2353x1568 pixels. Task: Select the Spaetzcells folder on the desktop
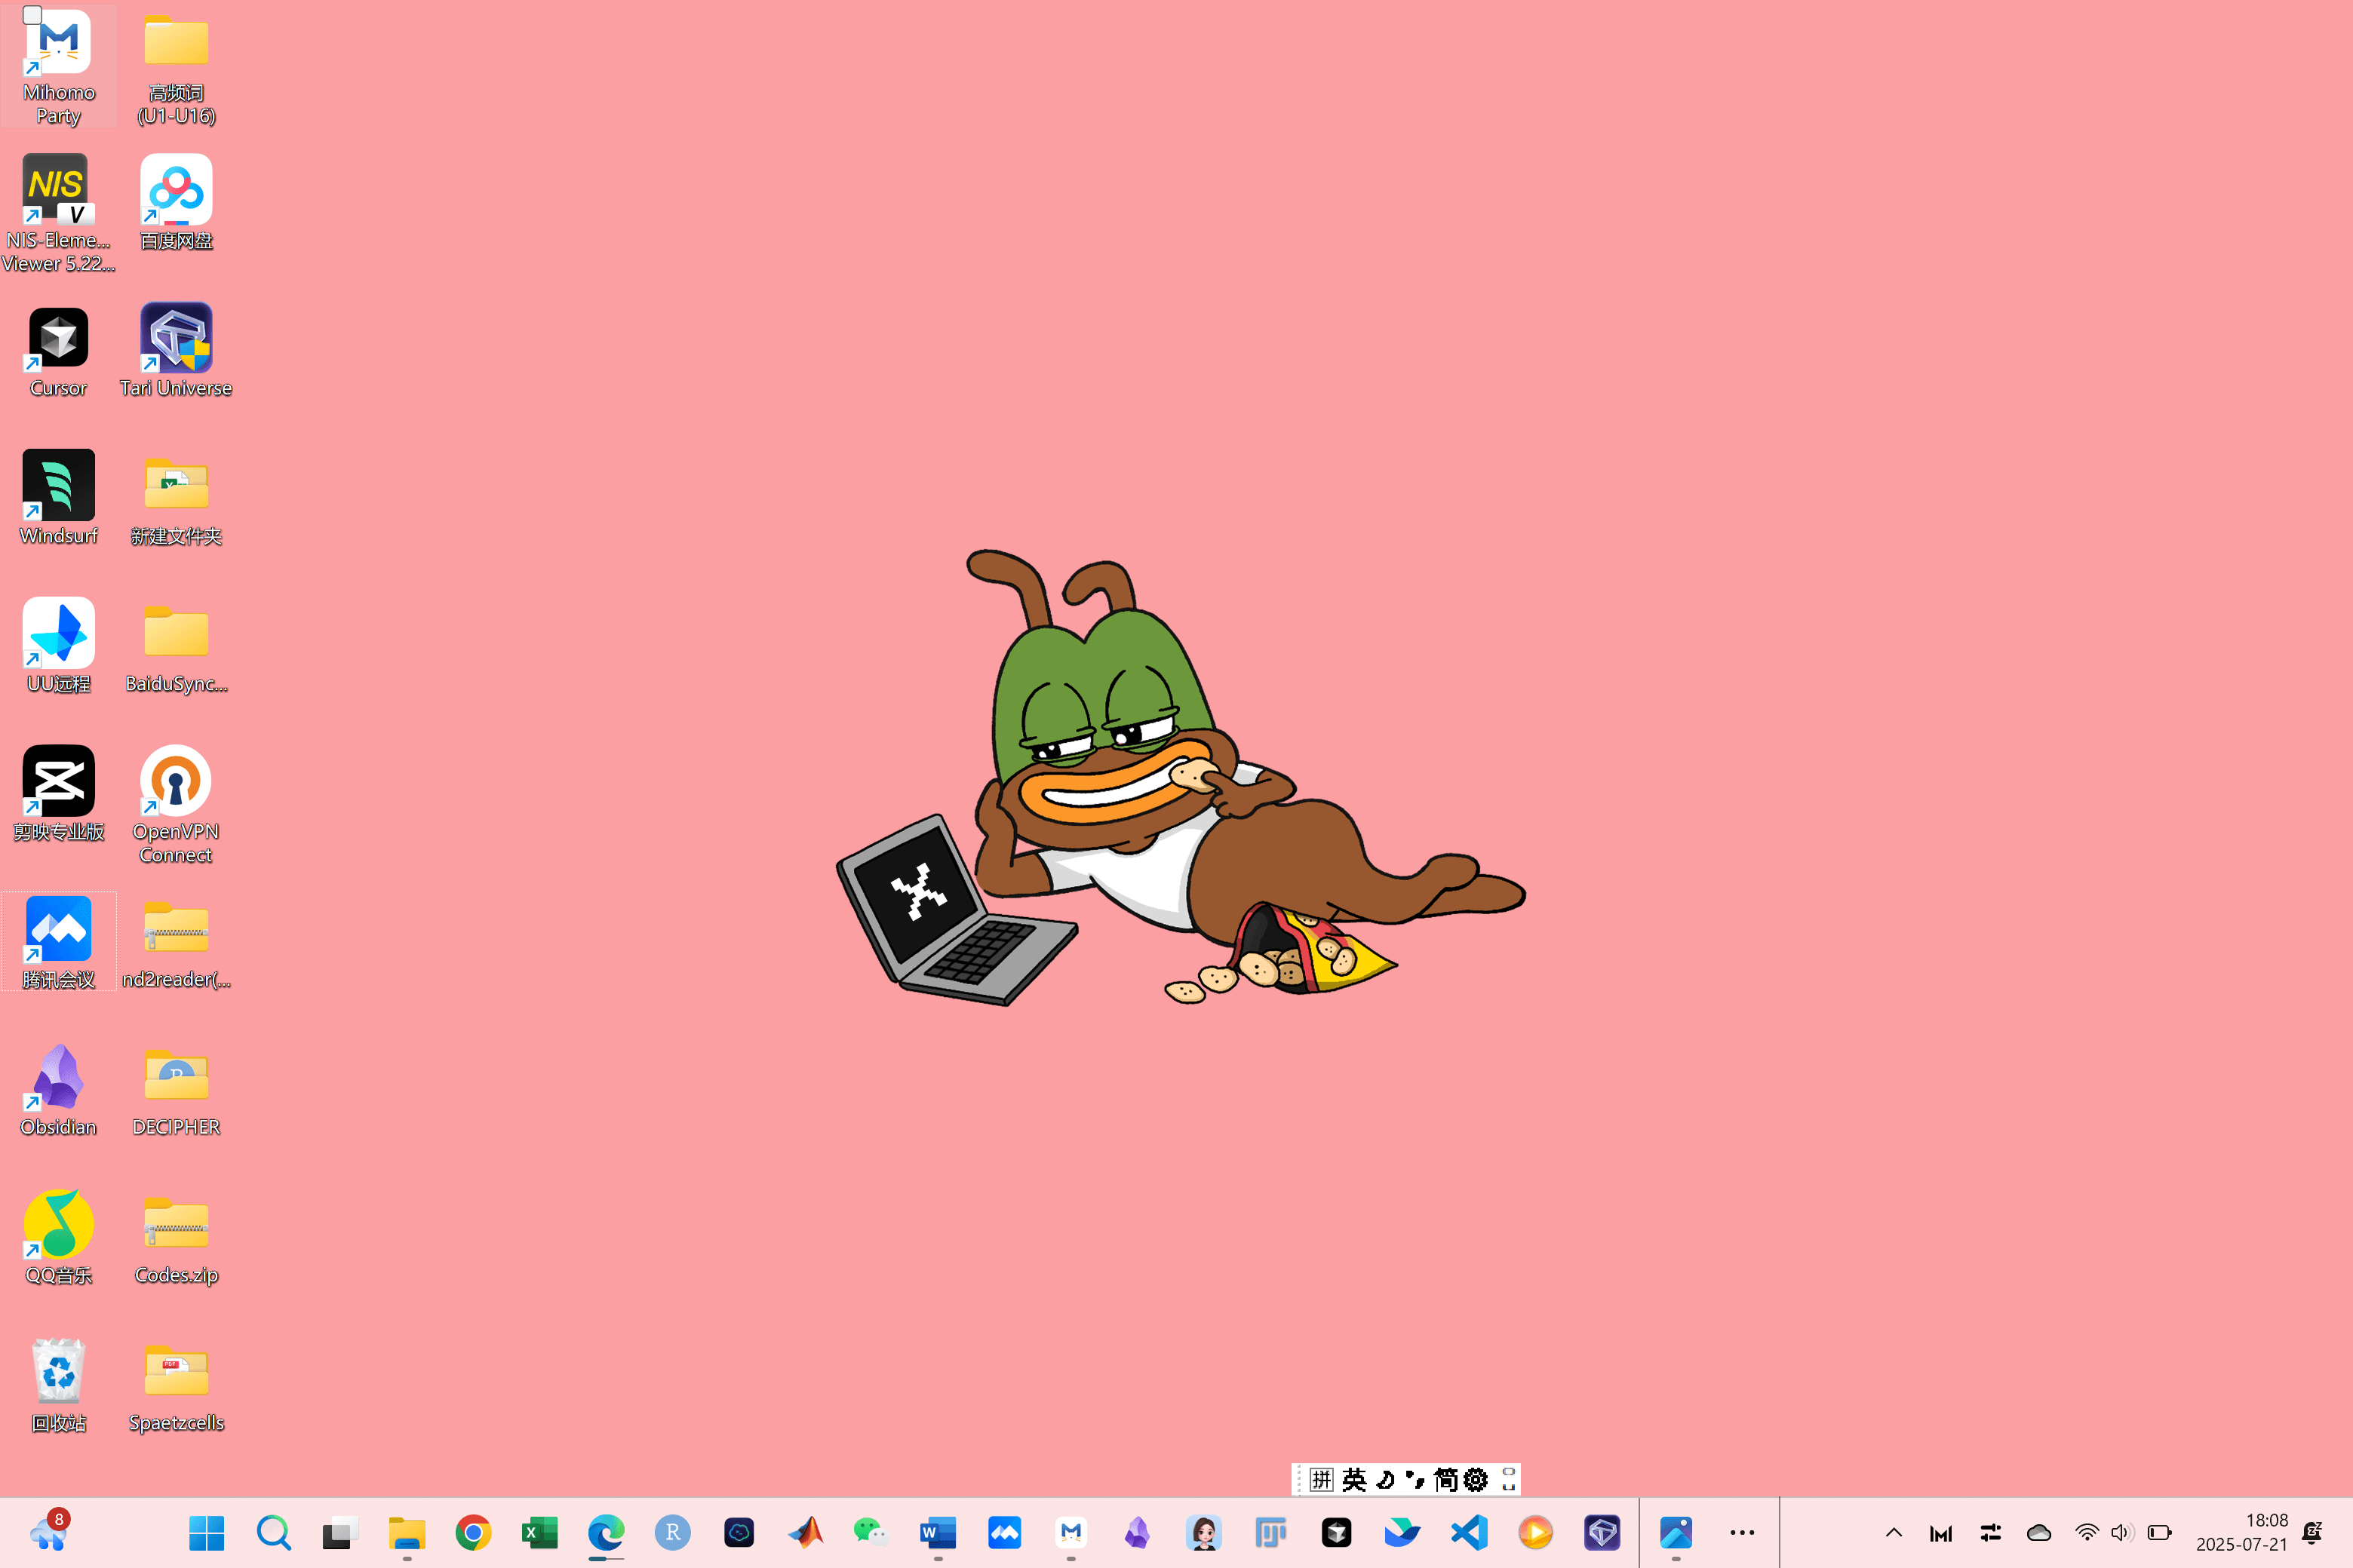click(176, 1386)
